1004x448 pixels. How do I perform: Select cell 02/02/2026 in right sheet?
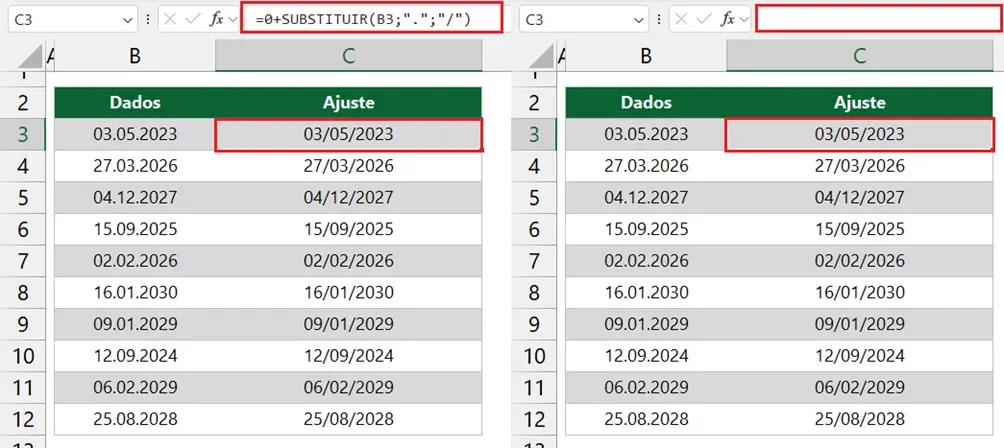[x=859, y=261]
